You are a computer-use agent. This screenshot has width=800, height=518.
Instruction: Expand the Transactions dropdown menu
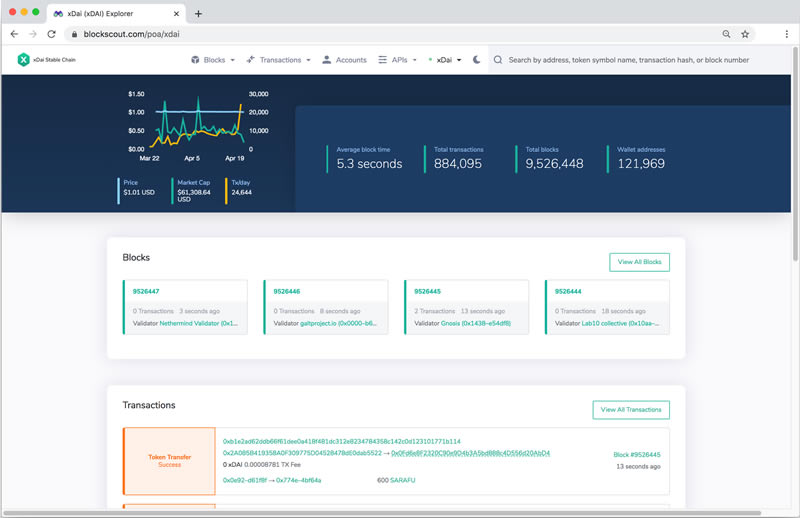coord(279,60)
